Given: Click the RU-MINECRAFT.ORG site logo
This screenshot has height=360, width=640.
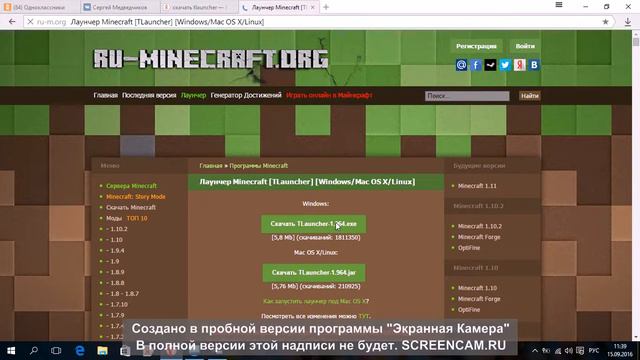Looking at the screenshot, I should (211, 59).
